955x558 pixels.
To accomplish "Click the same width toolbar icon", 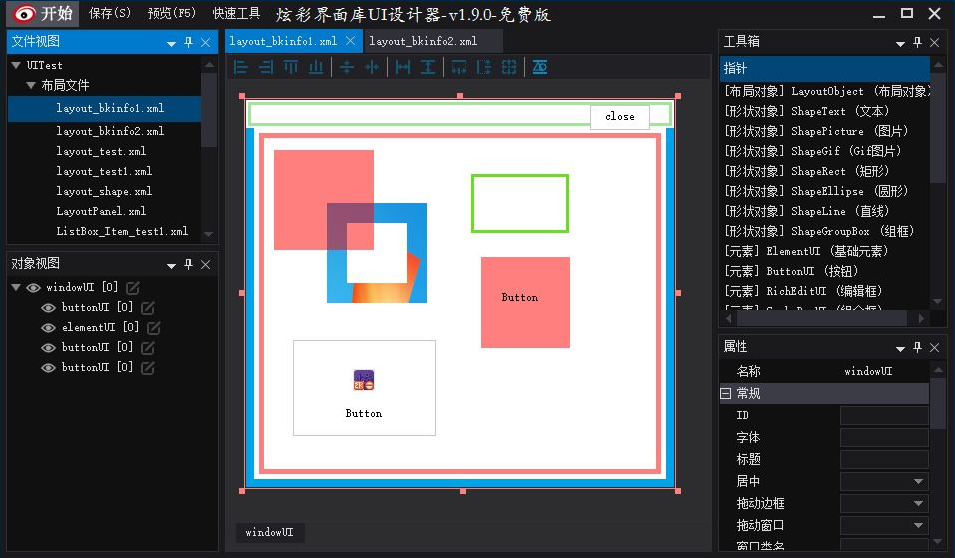I will tap(403, 67).
